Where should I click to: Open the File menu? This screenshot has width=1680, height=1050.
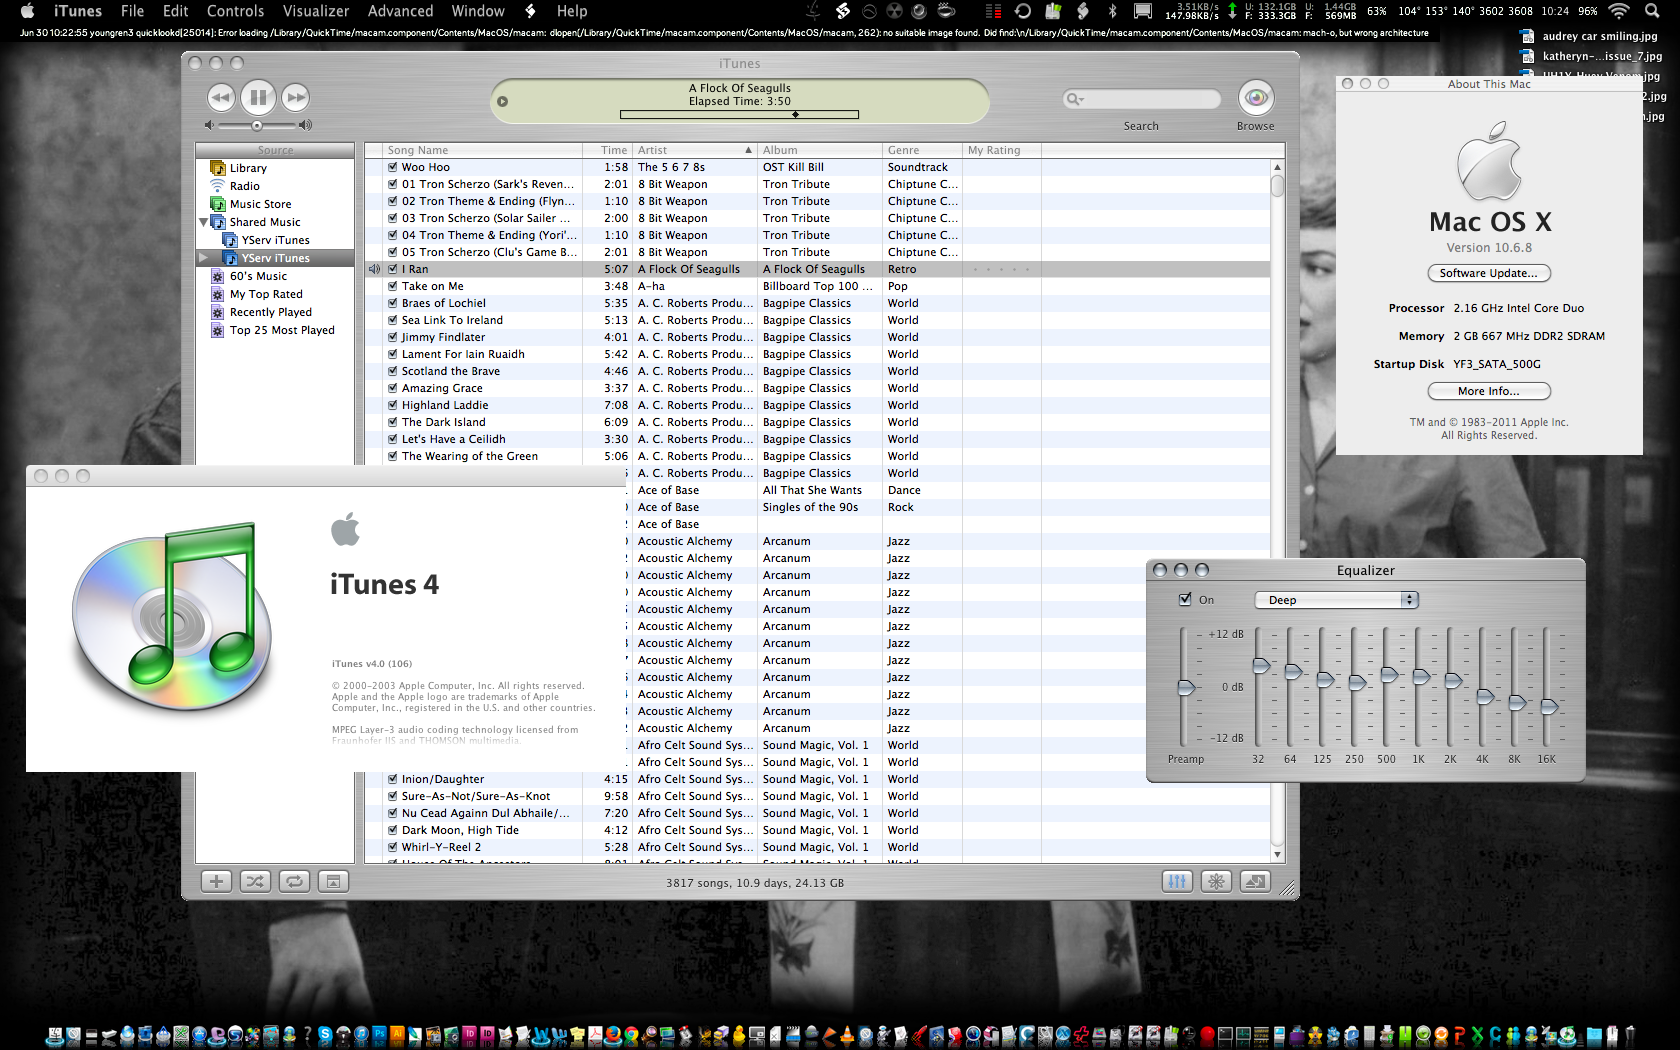(x=132, y=11)
